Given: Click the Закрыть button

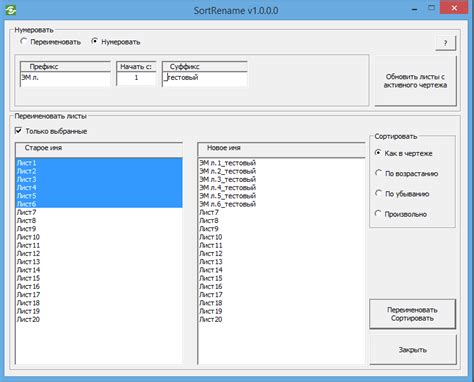Looking at the screenshot, I should coord(413,350).
